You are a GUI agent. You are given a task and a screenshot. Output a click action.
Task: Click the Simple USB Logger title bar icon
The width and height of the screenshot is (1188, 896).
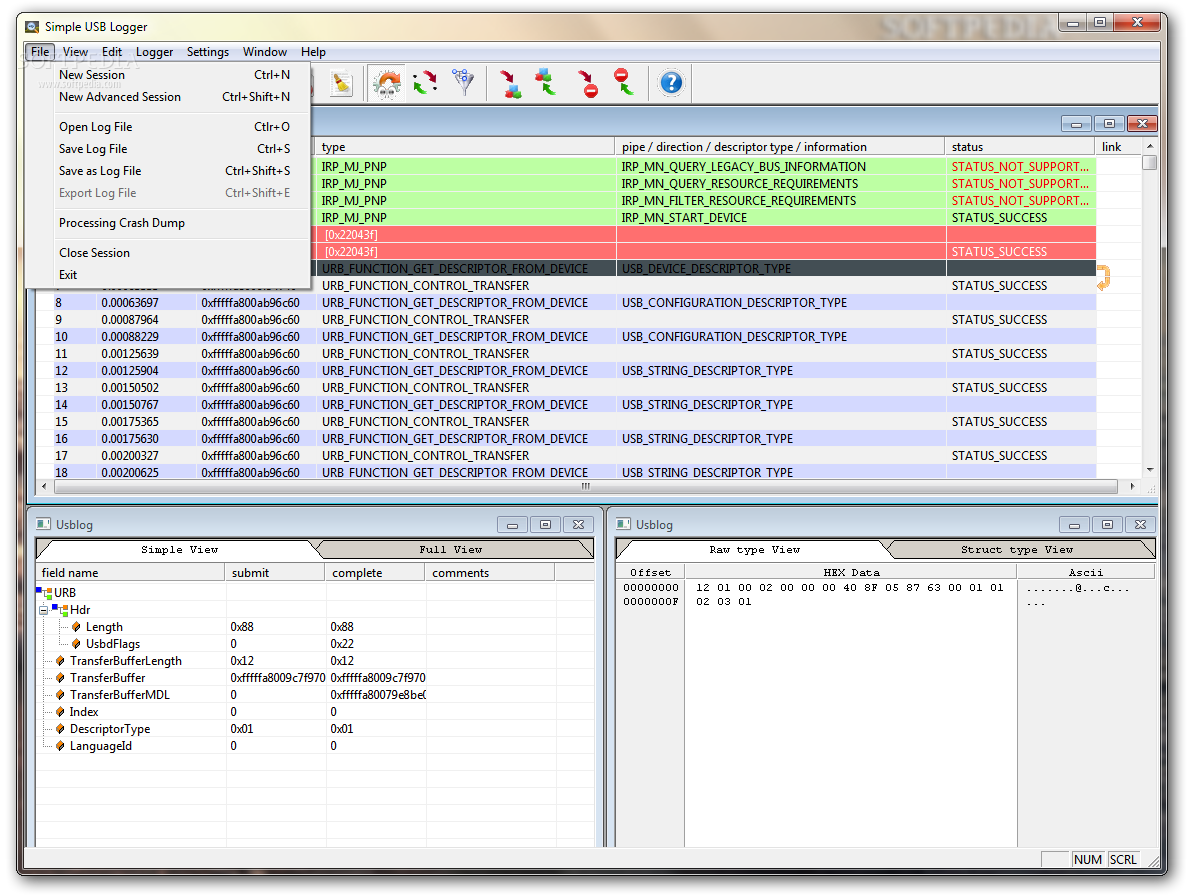pos(32,27)
